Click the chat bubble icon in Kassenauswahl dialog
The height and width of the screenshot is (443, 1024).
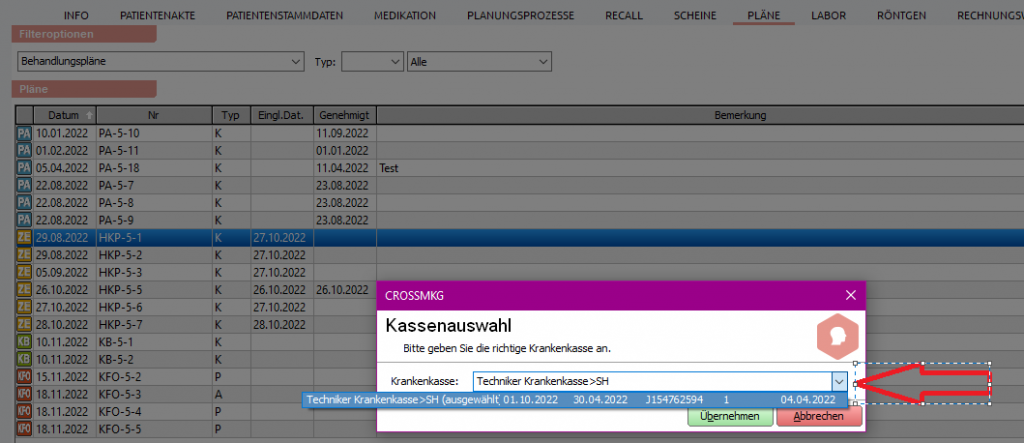(835, 336)
